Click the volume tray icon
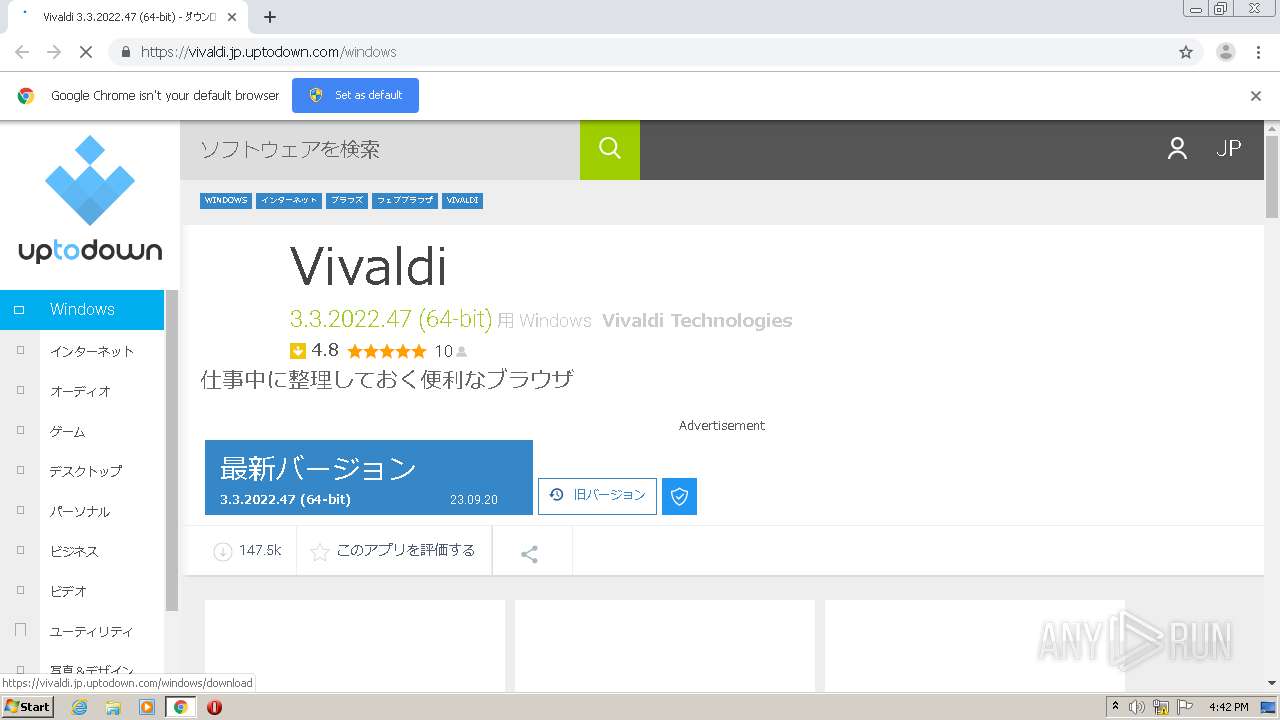 (x=1137, y=707)
